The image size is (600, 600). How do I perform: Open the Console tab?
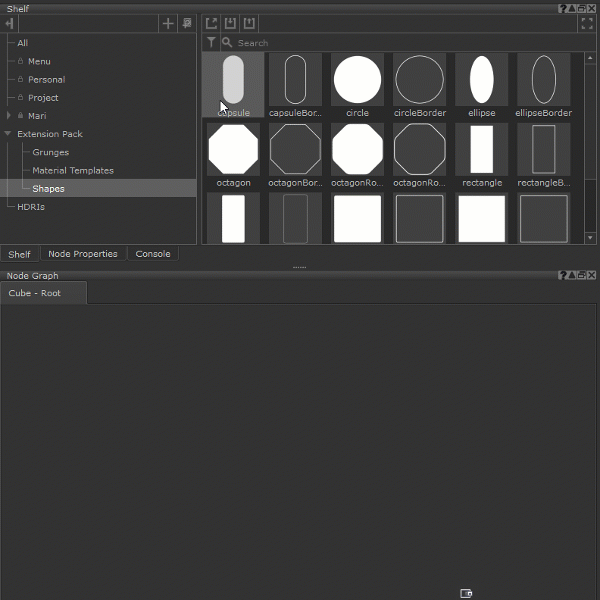tap(153, 254)
